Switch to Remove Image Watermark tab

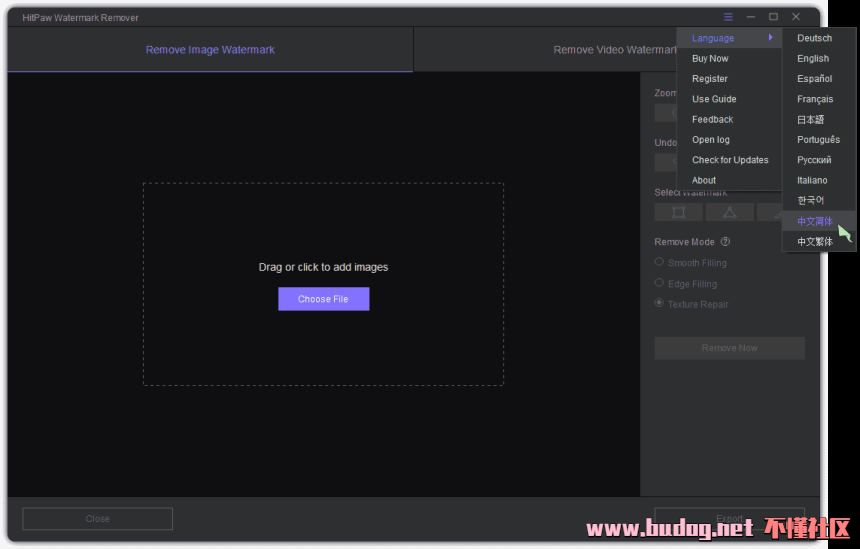pyautogui.click(x=210, y=50)
